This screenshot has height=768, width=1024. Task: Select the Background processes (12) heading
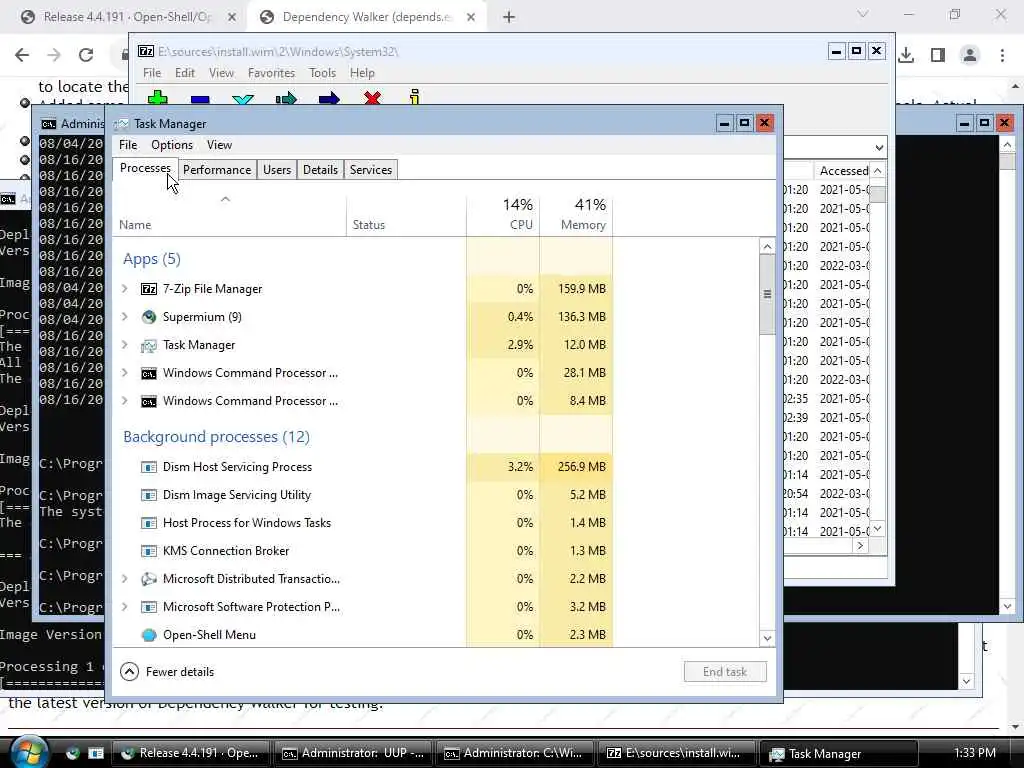tap(216, 436)
